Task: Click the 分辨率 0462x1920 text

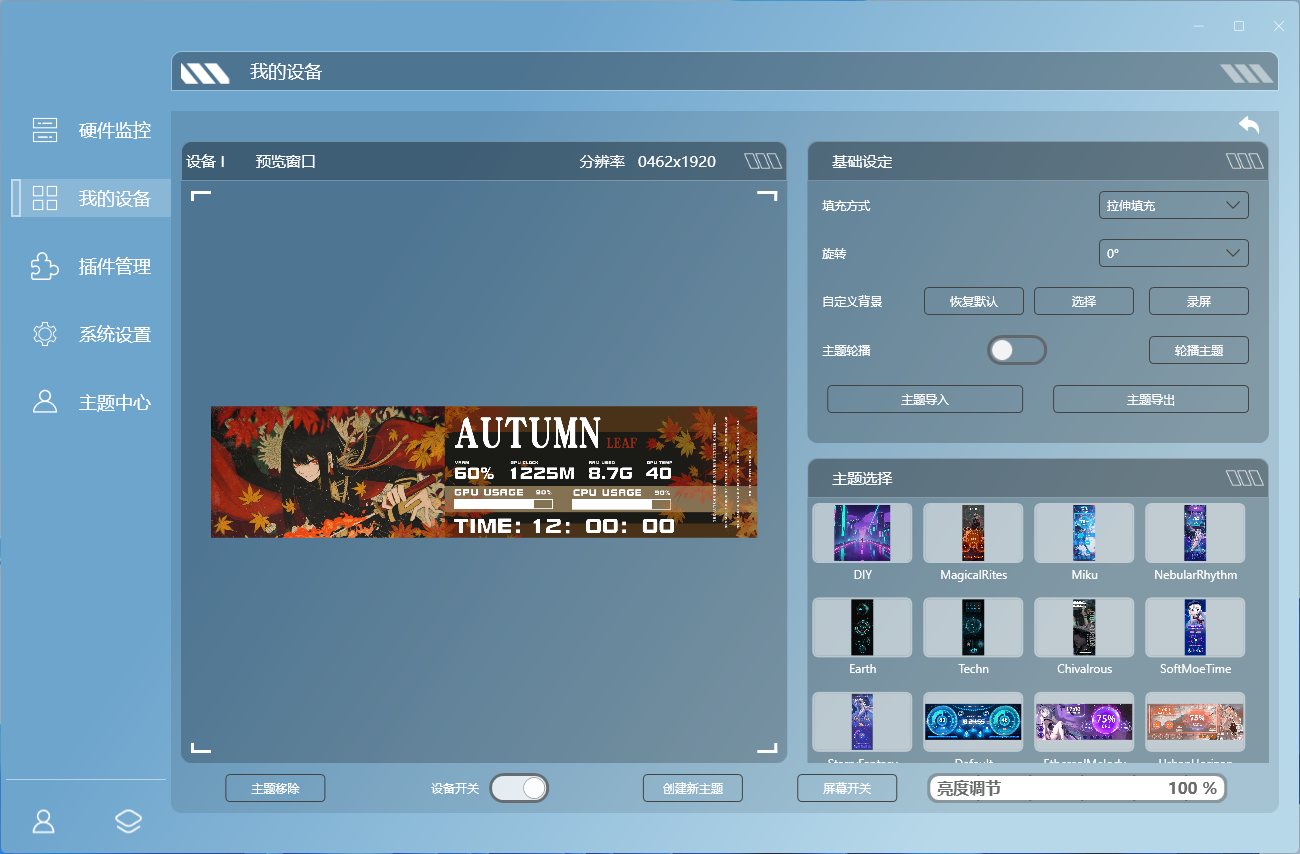Action: (648, 161)
